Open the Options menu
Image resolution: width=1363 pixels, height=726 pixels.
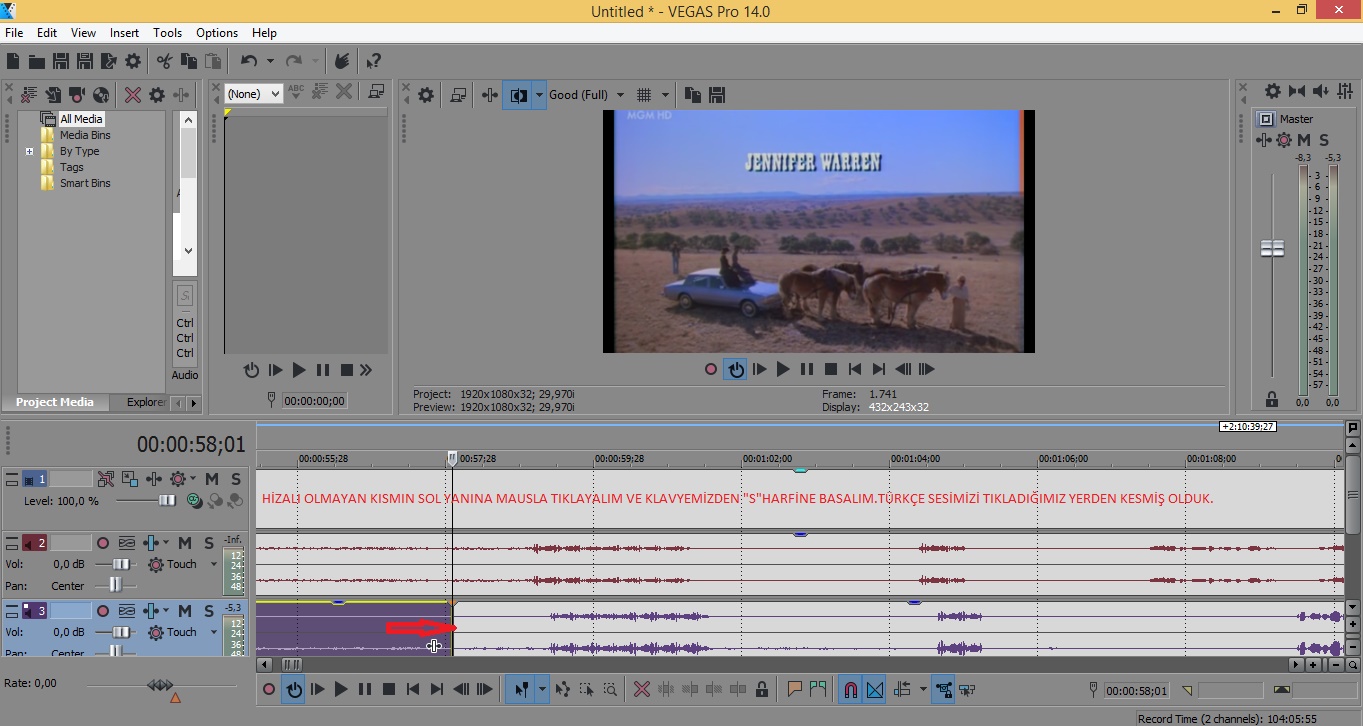(x=216, y=33)
